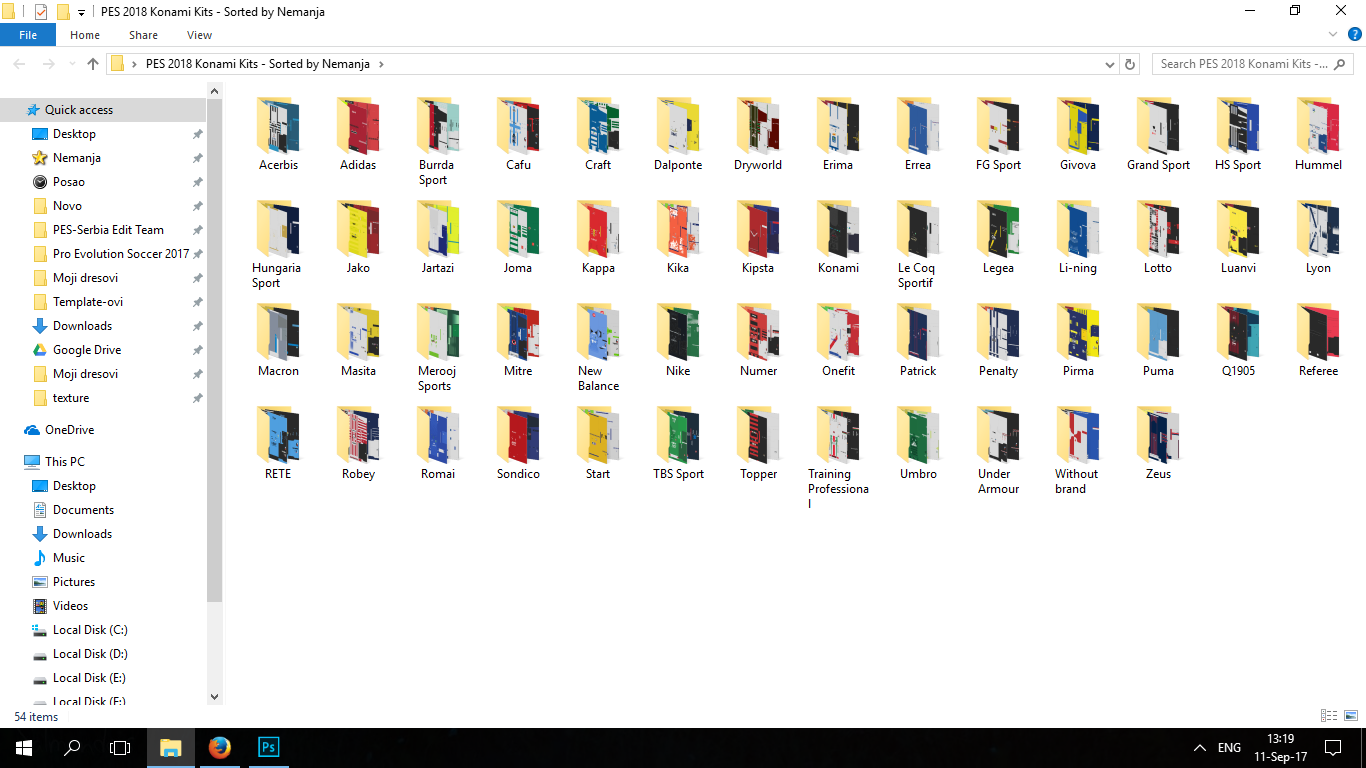Switch to Firefox on the taskbar
The width and height of the screenshot is (1366, 768).
coord(220,748)
